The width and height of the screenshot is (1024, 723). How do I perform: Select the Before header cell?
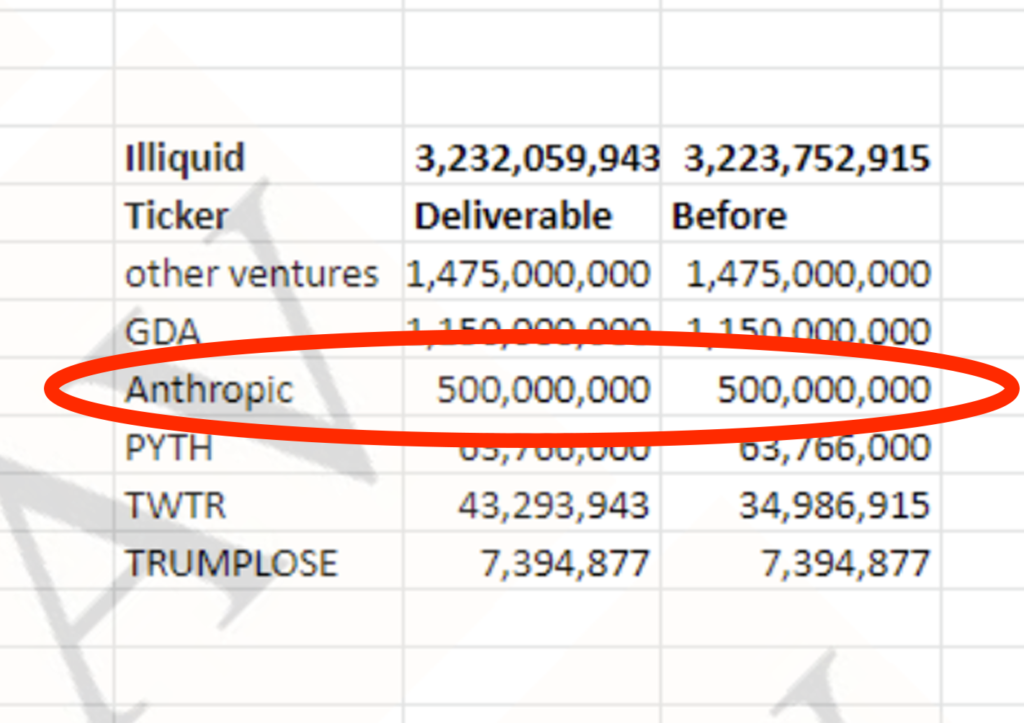[801, 214]
